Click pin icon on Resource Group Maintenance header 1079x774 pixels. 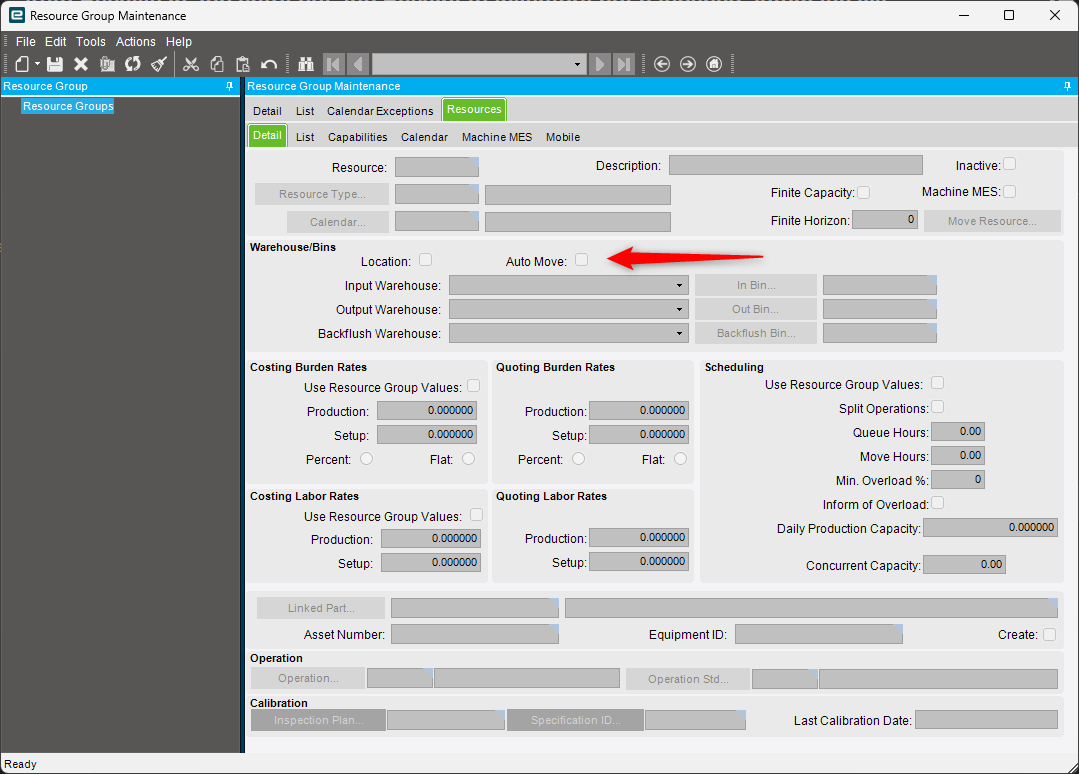(x=1067, y=86)
